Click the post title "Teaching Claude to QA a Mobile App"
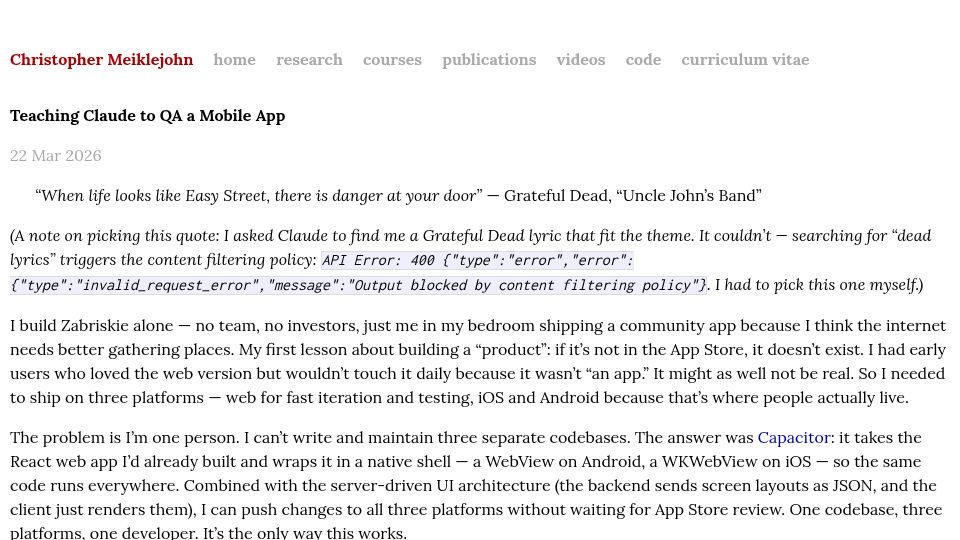The image size is (960, 540). pos(148,116)
